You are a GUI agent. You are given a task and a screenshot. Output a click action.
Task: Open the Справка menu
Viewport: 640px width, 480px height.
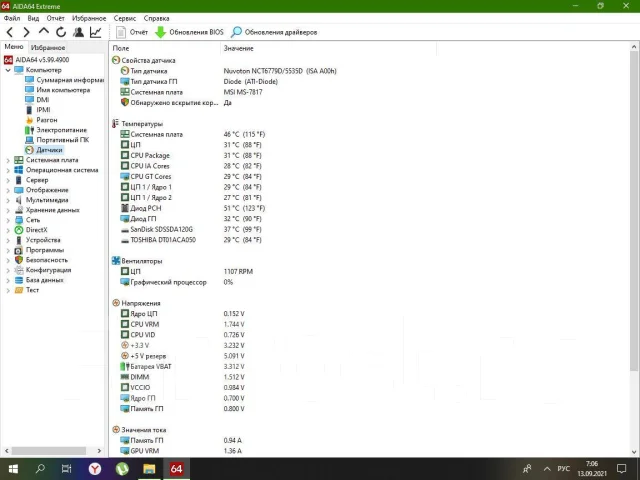point(156,18)
